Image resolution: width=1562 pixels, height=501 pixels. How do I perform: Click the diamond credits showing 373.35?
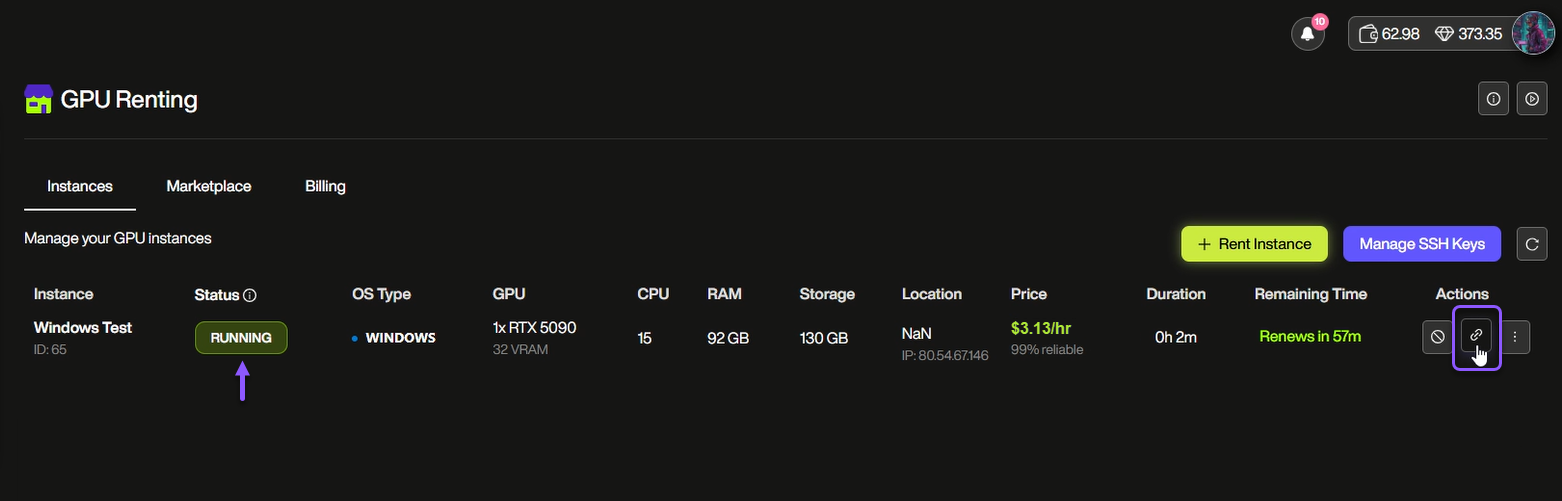(1468, 34)
